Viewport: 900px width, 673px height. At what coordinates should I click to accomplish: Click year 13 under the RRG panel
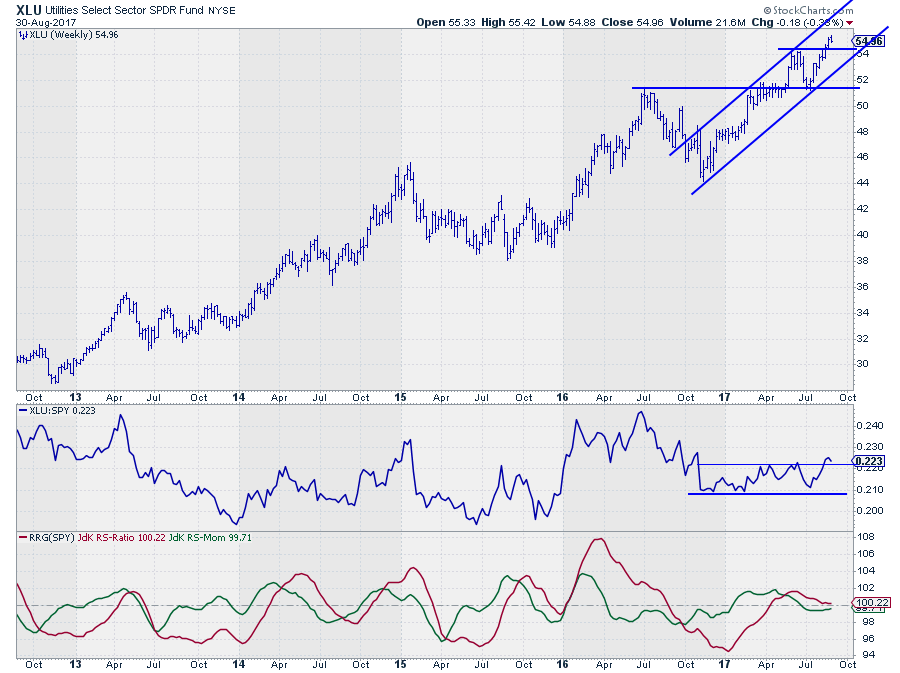pyautogui.click(x=75, y=664)
